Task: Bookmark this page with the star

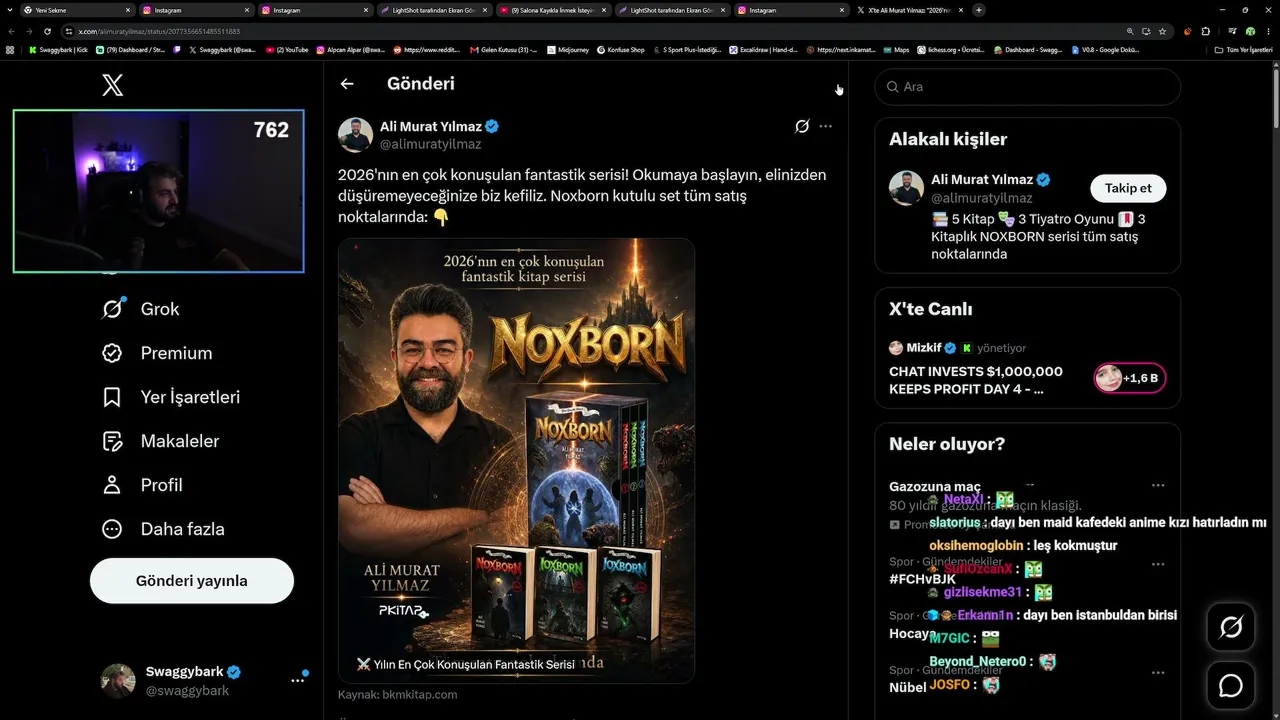Action: [x=1162, y=31]
